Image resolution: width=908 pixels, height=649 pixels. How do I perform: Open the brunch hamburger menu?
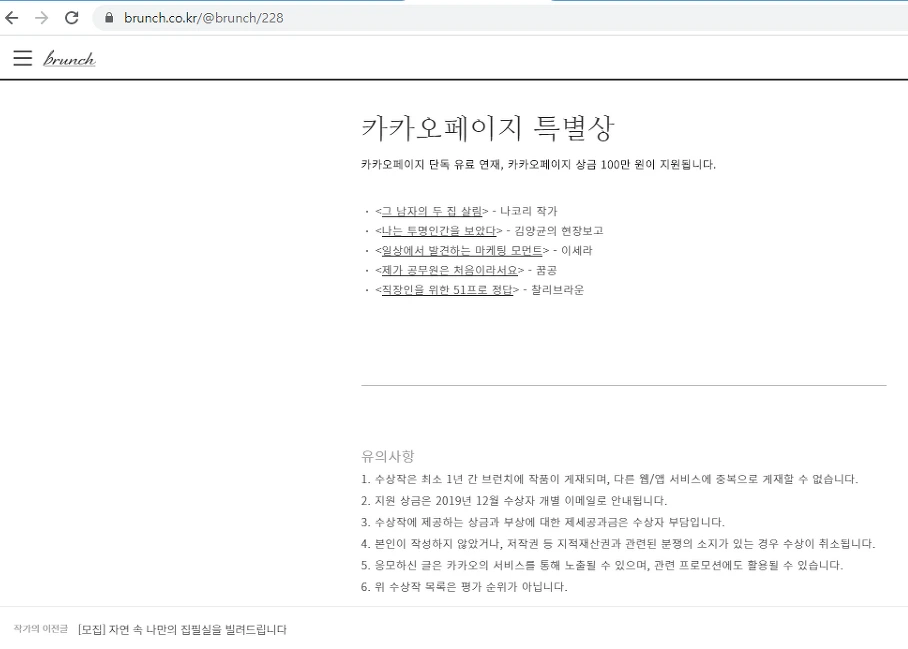(23, 58)
